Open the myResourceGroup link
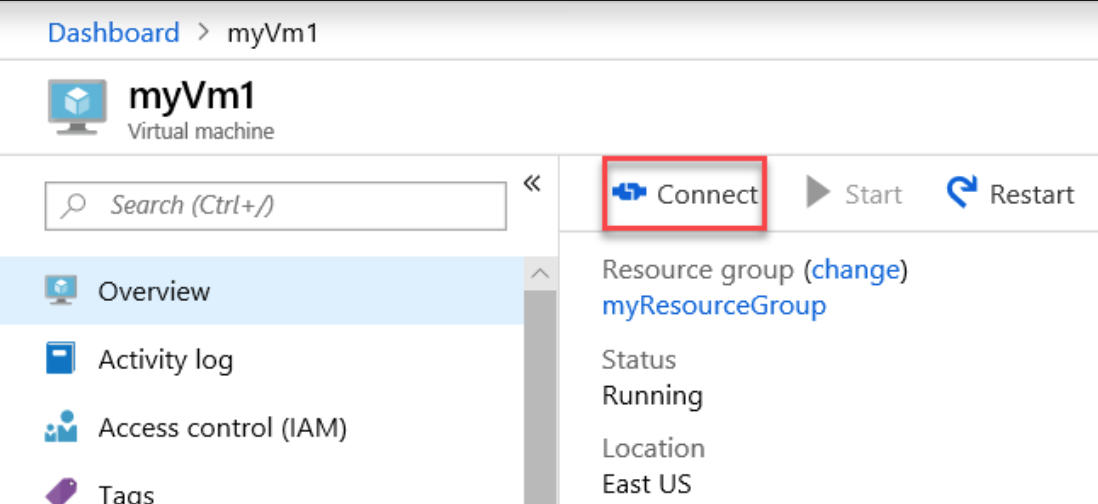The image size is (1098, 504). pyautogui.click(x=714, y=305)
